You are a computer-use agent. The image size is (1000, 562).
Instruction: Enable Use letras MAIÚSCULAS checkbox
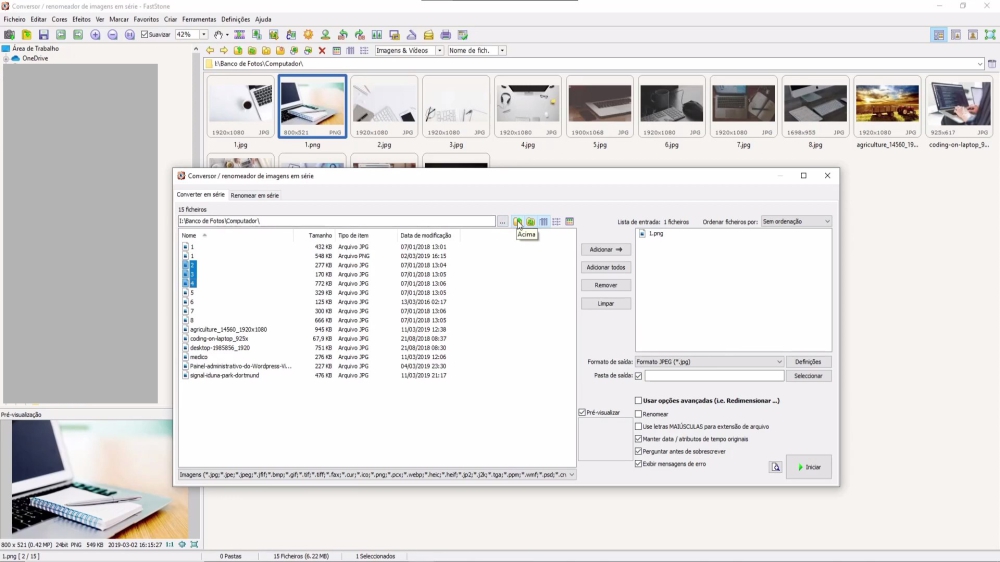[x=638, y=426]
